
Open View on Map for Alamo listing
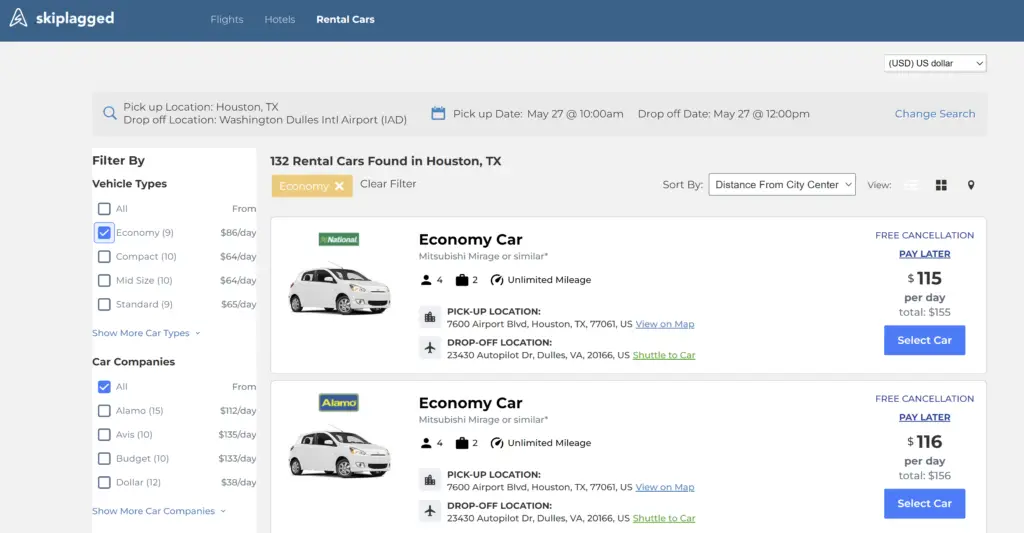click(665, 487)
